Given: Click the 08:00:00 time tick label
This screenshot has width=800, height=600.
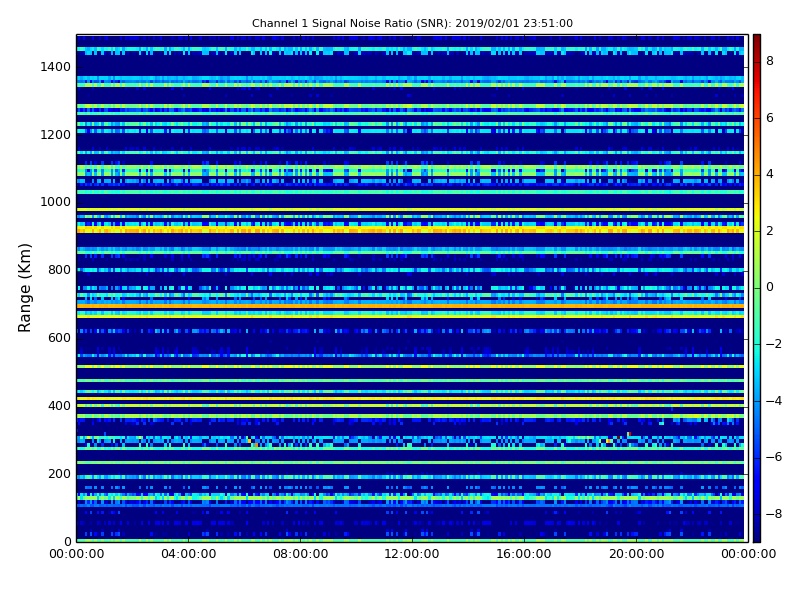Looking at the screenshot, I should pos(301,554).
